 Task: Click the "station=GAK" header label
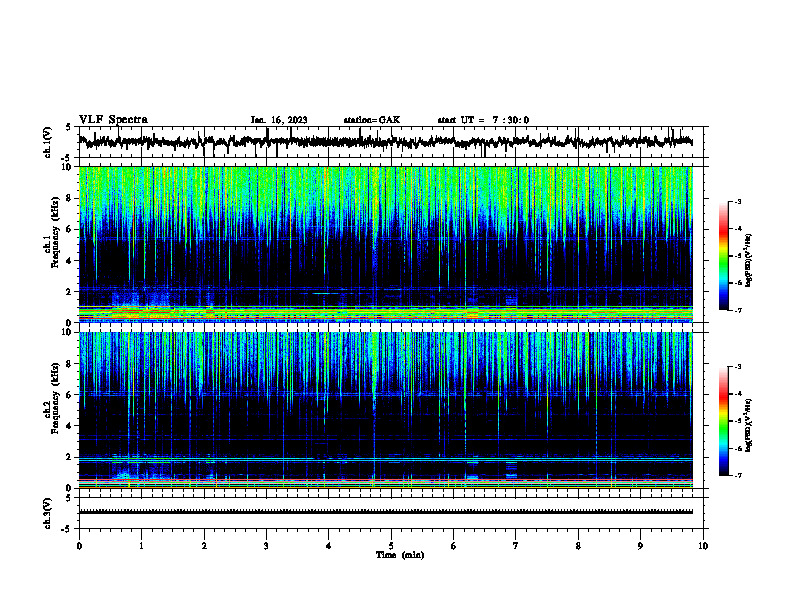click(372, 120)
